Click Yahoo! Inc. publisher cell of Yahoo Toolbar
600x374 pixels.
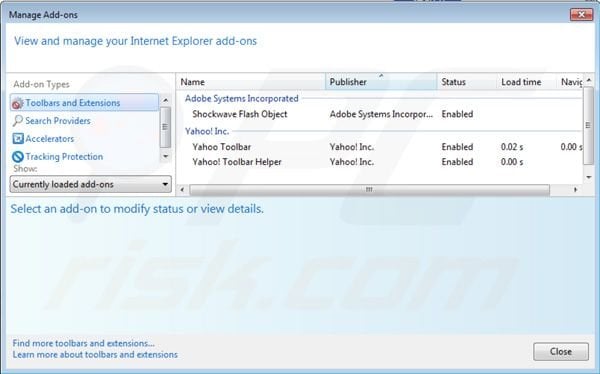coord(352,147)
